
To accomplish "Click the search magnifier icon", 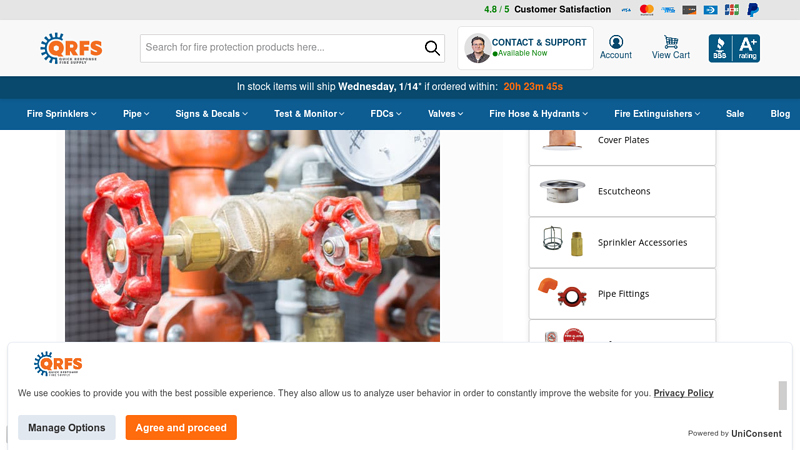I will point(432,48).
